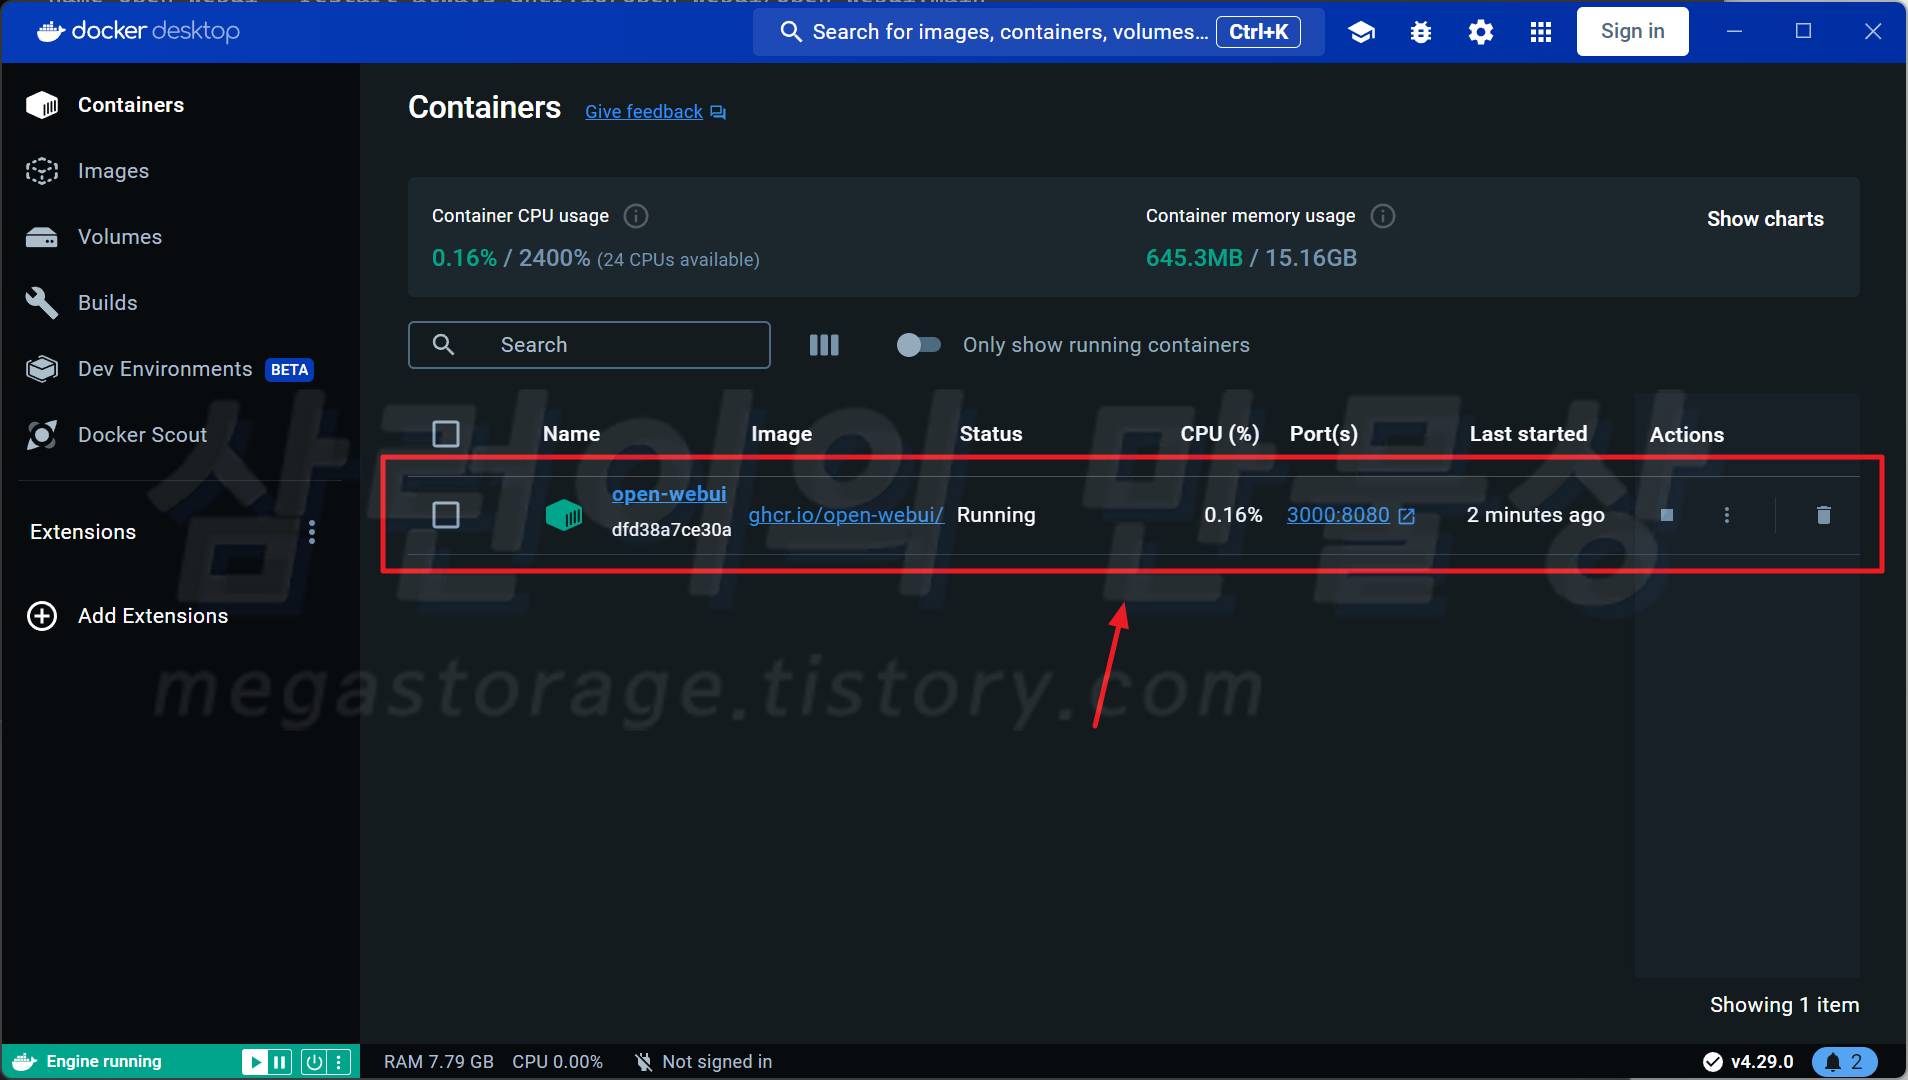Open the Give feedback link
This screenshot has height=1080, width=1908.
coord(644,112)
